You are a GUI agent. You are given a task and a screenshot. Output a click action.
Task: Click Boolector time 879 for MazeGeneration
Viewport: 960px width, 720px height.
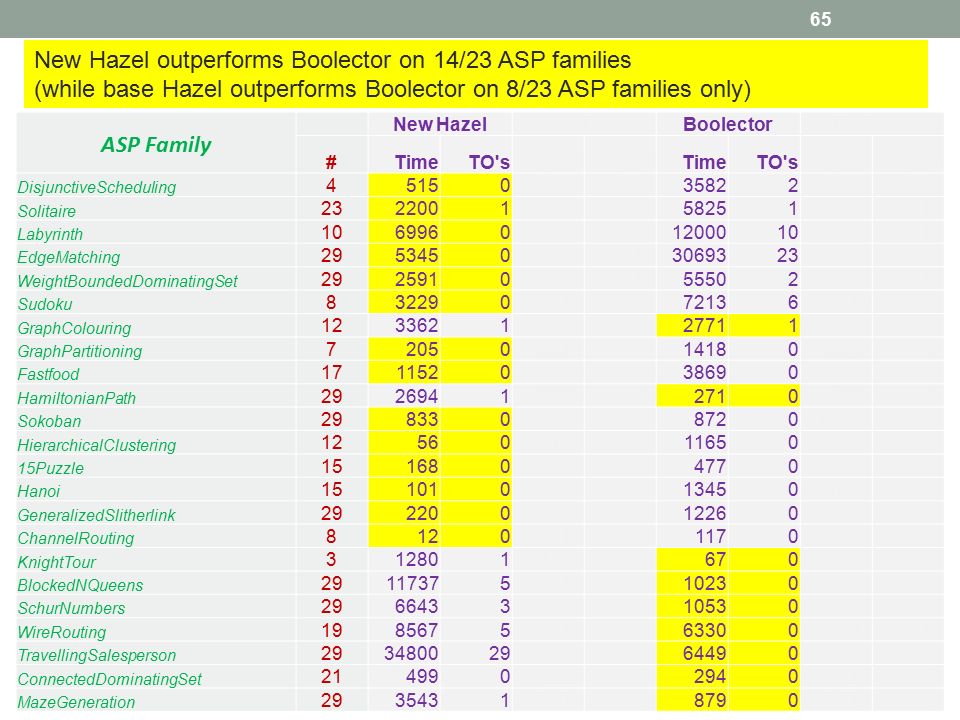point(710,700)
